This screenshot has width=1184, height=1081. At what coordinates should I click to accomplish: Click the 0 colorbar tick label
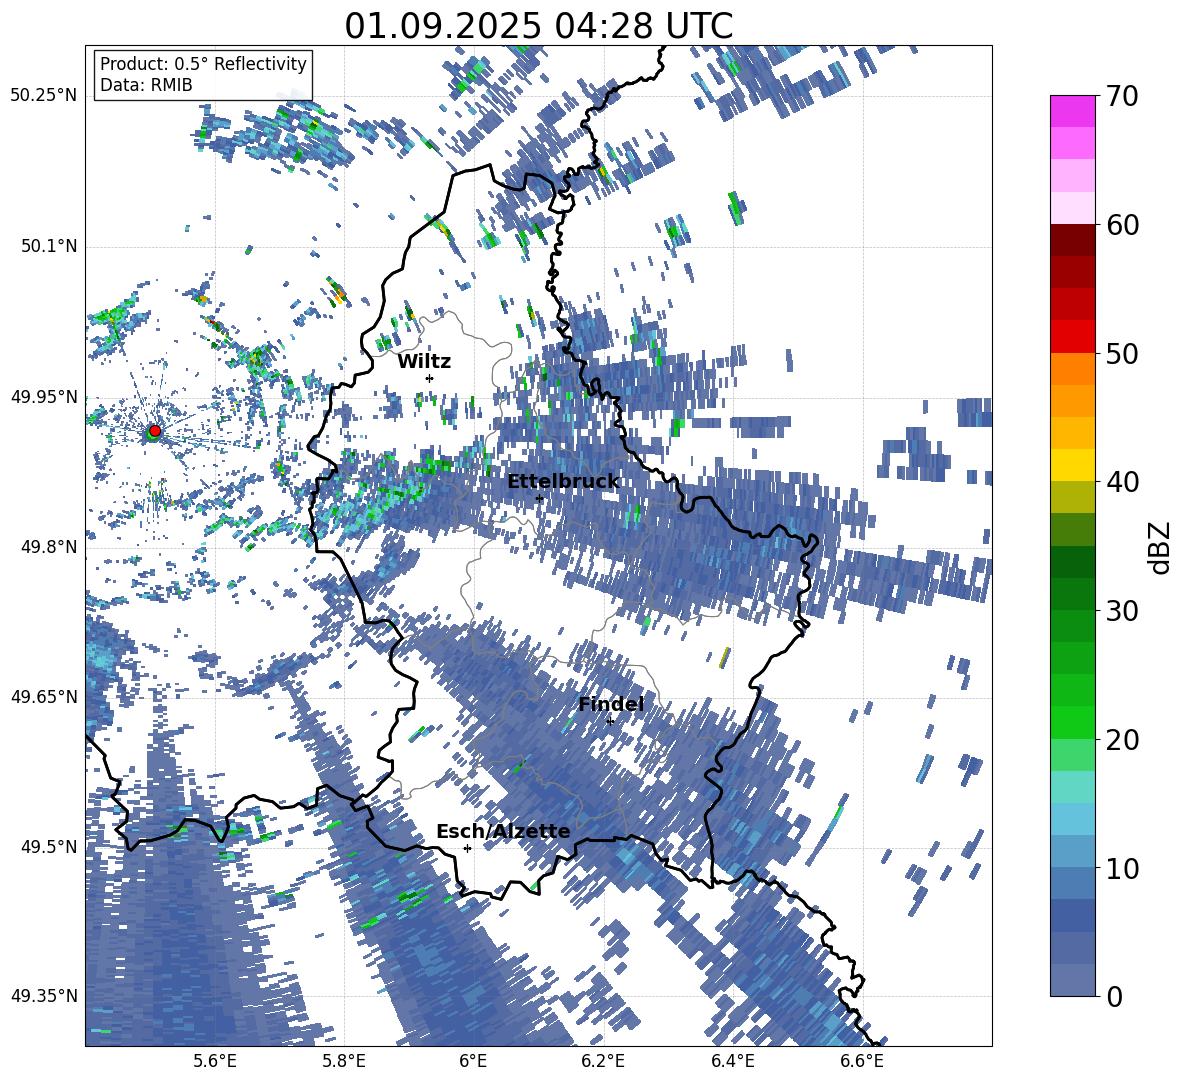pos(1113,996)
